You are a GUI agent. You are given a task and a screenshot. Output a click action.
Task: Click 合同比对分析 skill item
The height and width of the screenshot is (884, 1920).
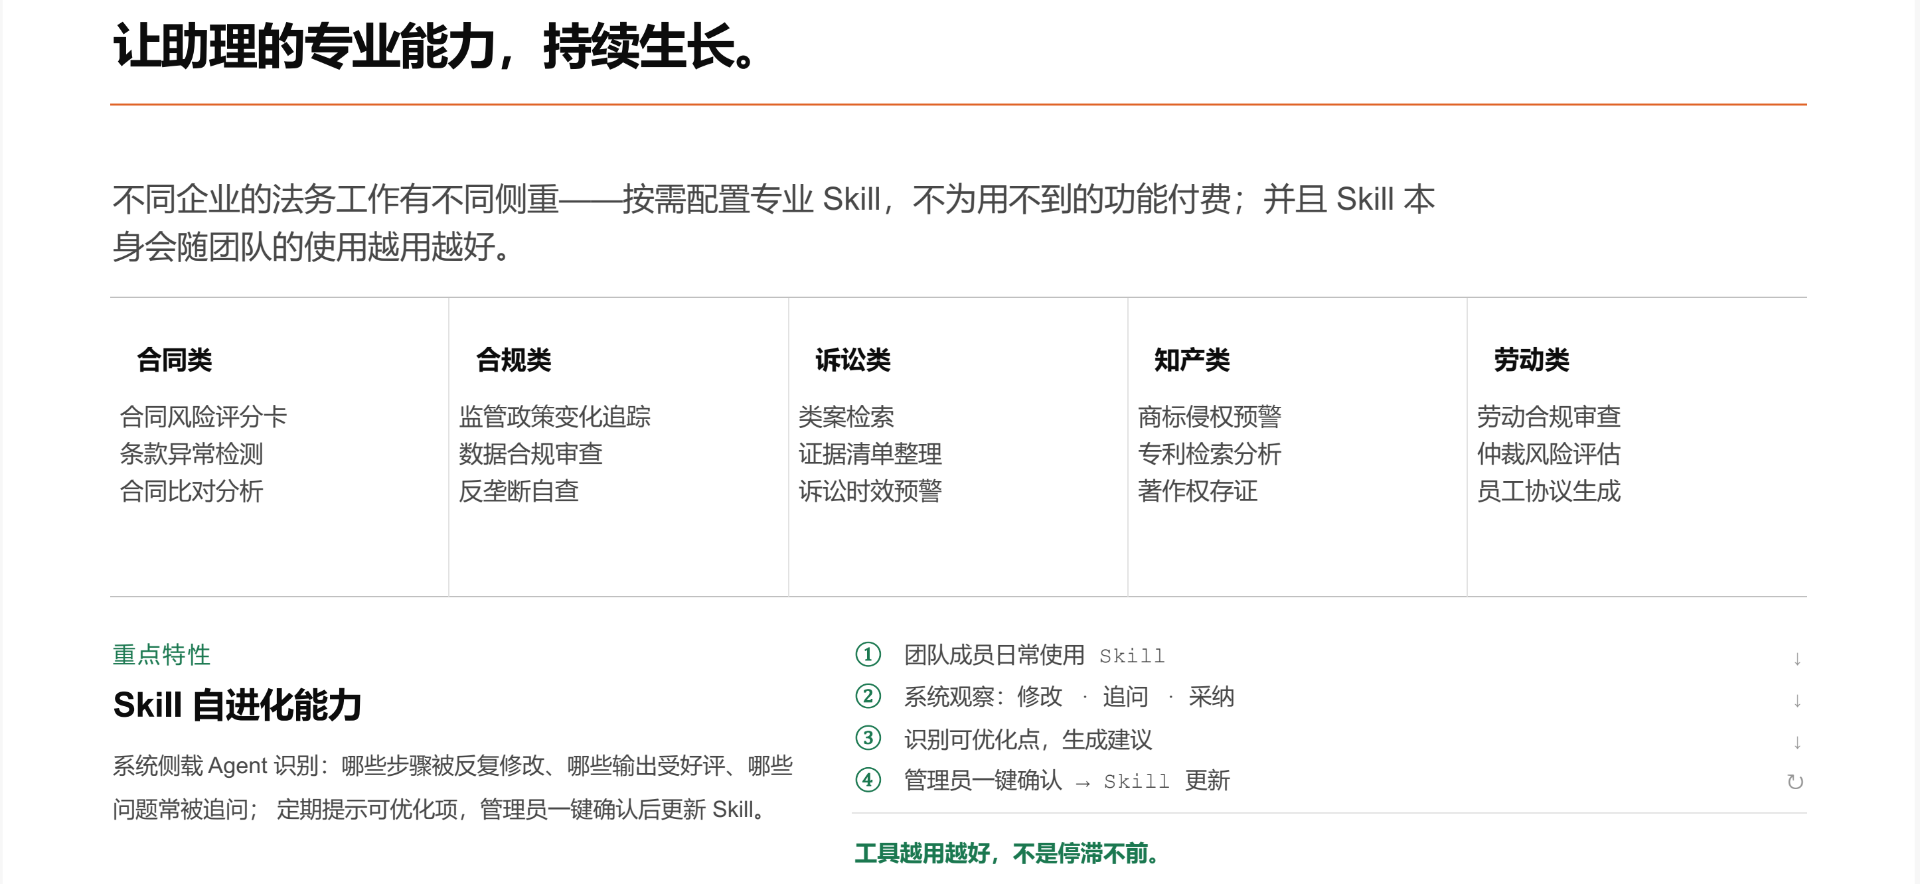click(191, 491)
